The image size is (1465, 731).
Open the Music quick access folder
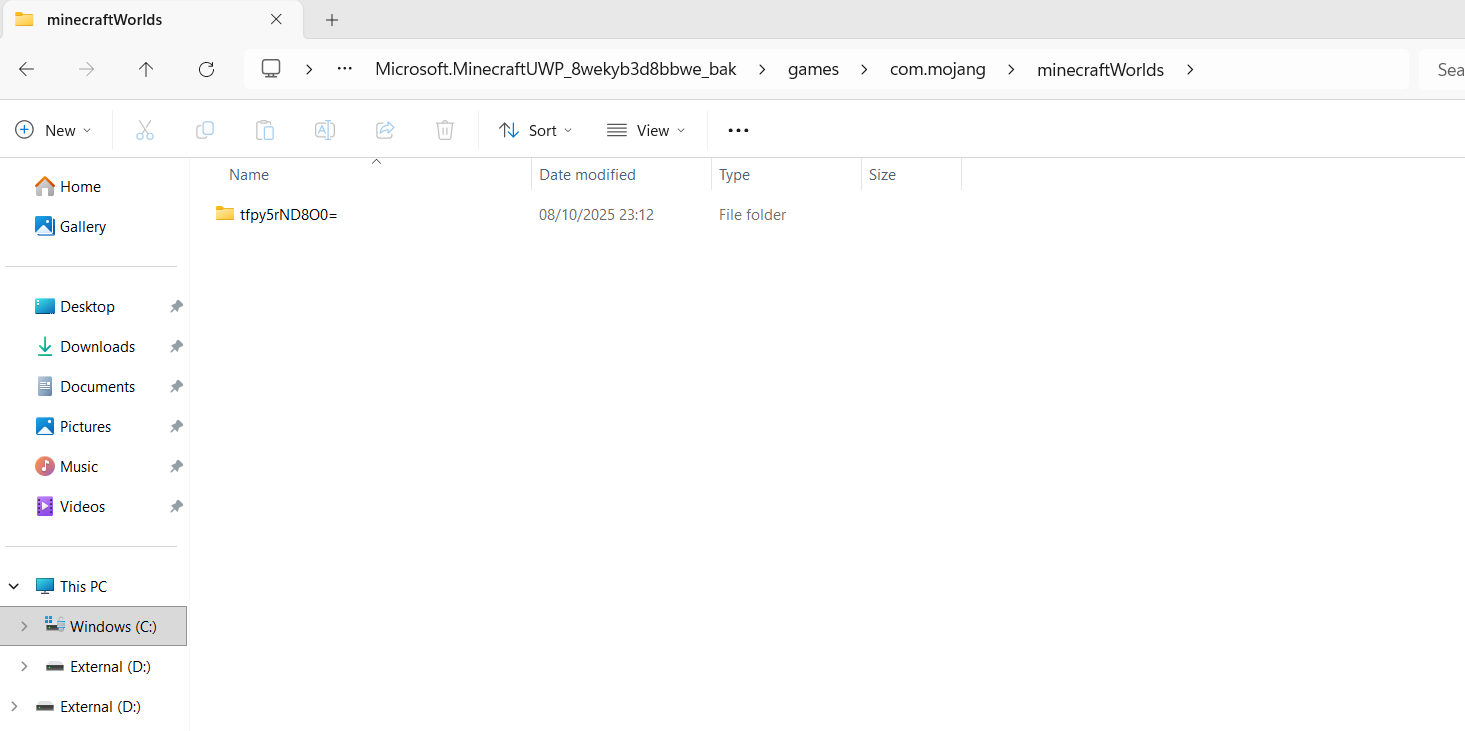click(79, 466)
